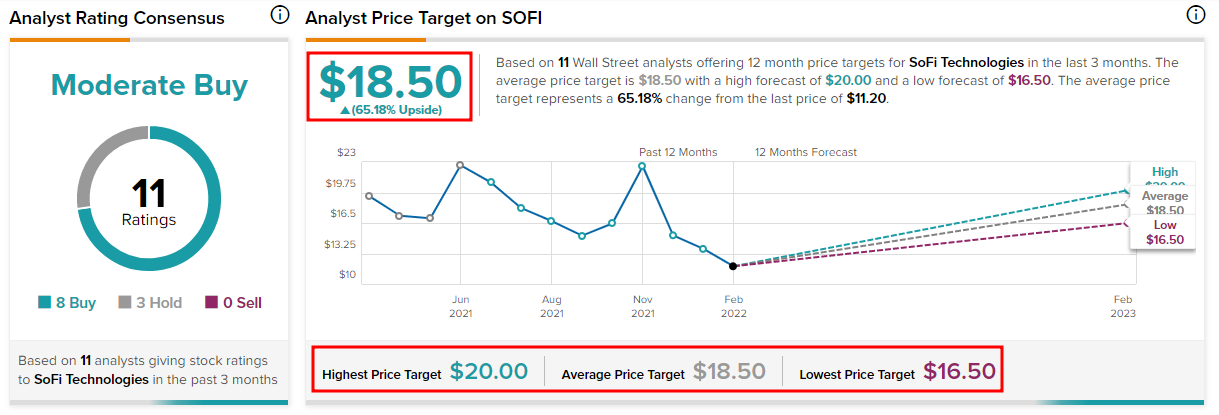This screenshot has height=415, width=1219.
Task: Select the gray 3 Hold legend swatch
Action: (x=125, y=303)
